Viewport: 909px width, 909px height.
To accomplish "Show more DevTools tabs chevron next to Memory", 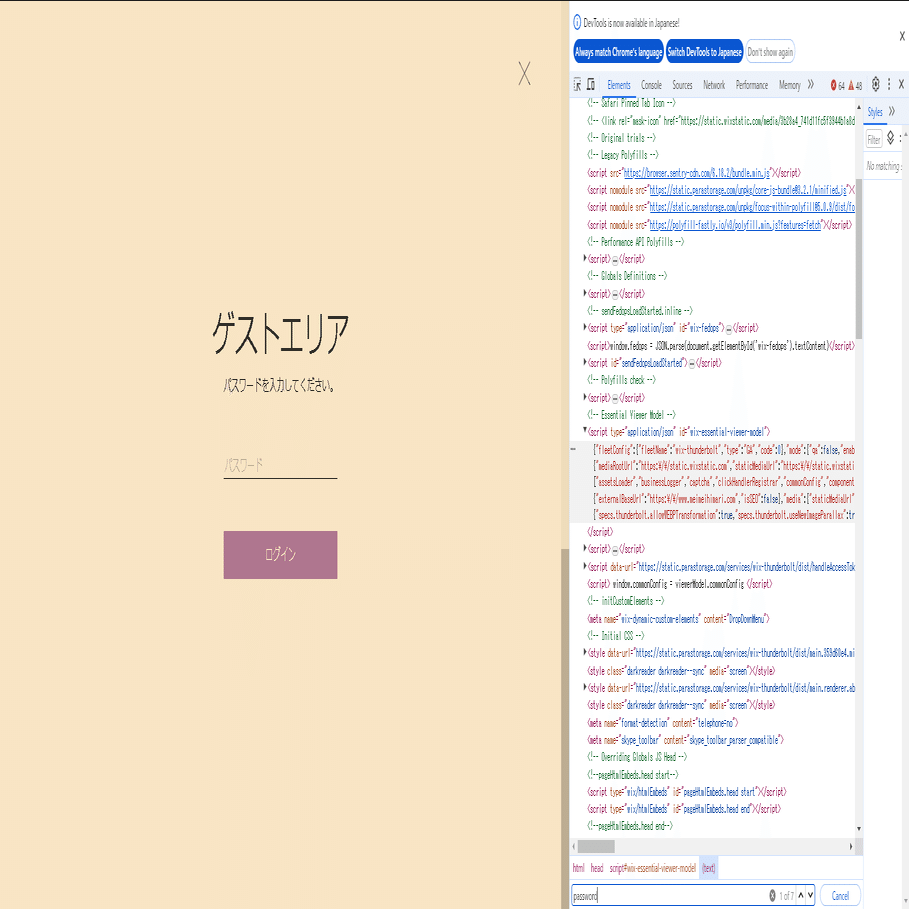I will pyautogui.click(x=810, y=85).
